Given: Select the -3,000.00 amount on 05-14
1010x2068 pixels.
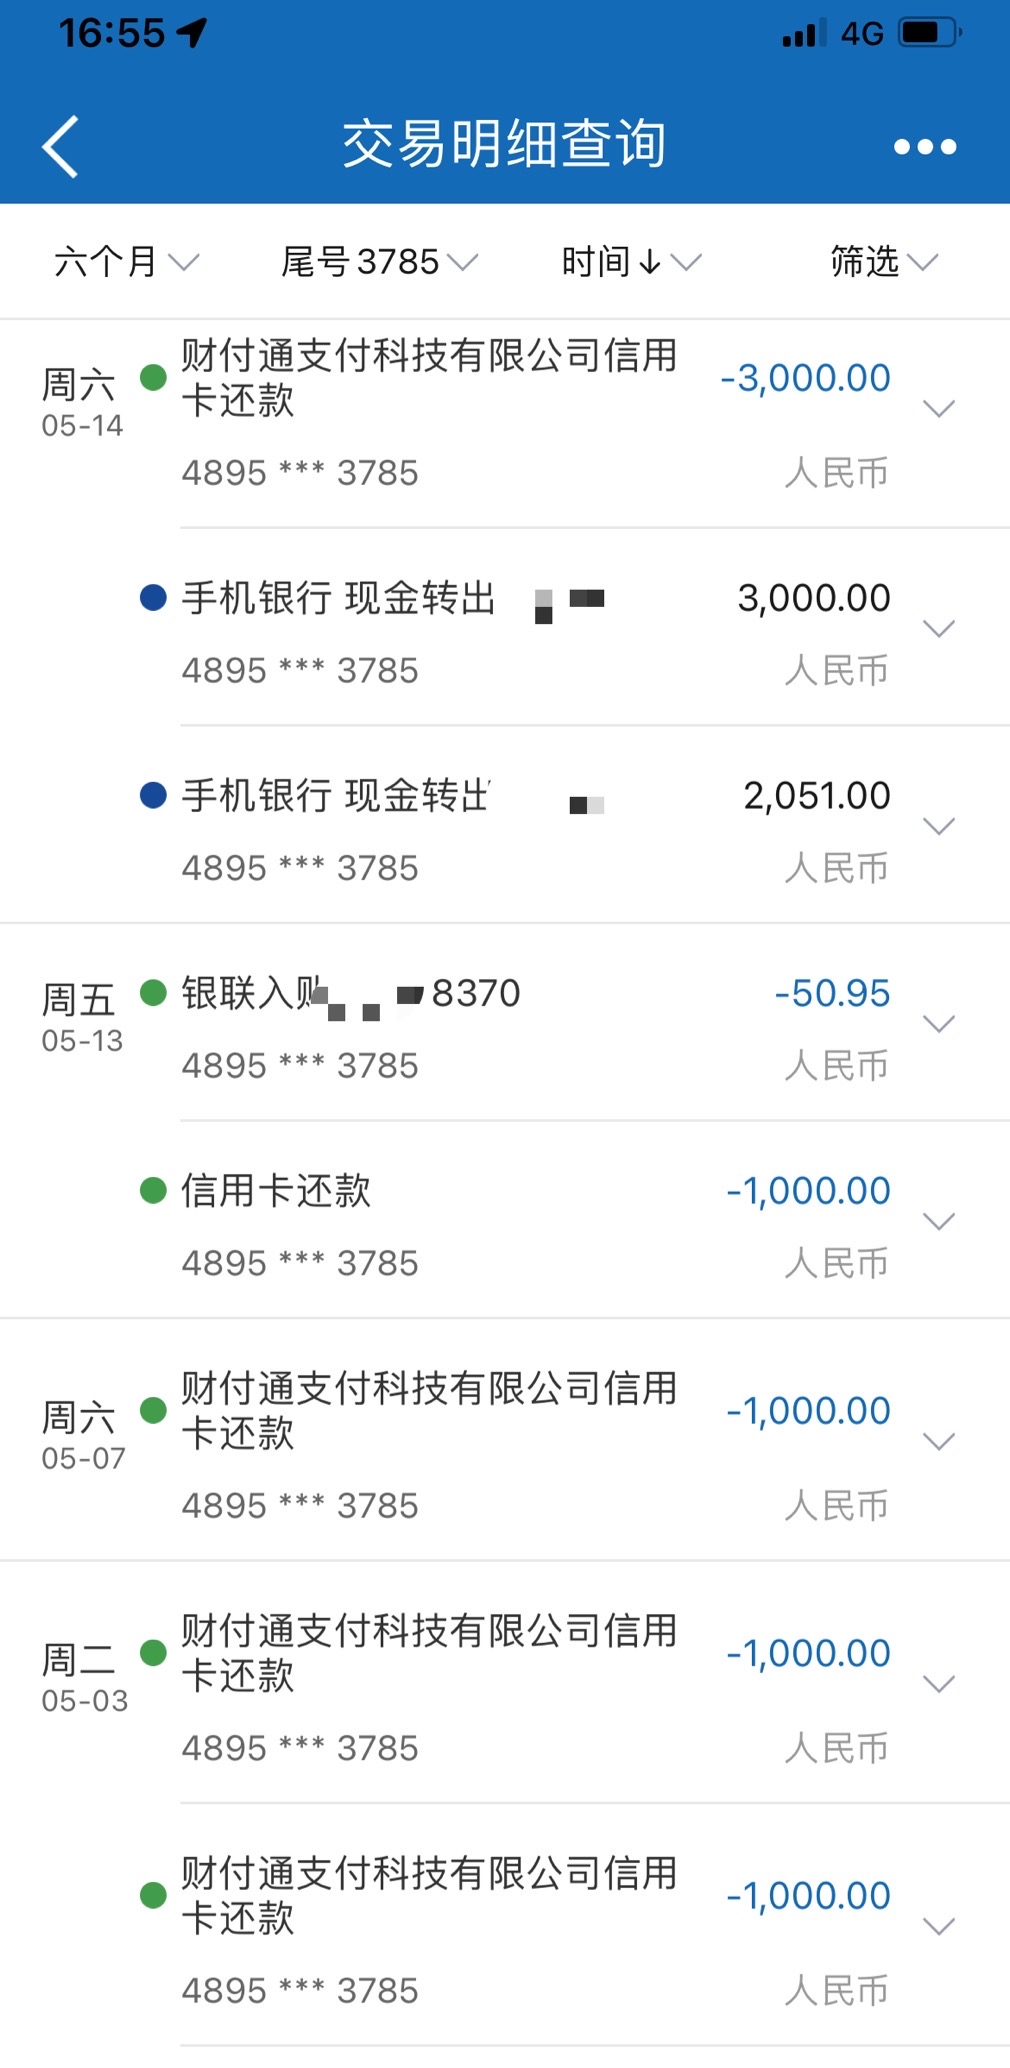Looking at the screenshot, I should coord(805,378).
